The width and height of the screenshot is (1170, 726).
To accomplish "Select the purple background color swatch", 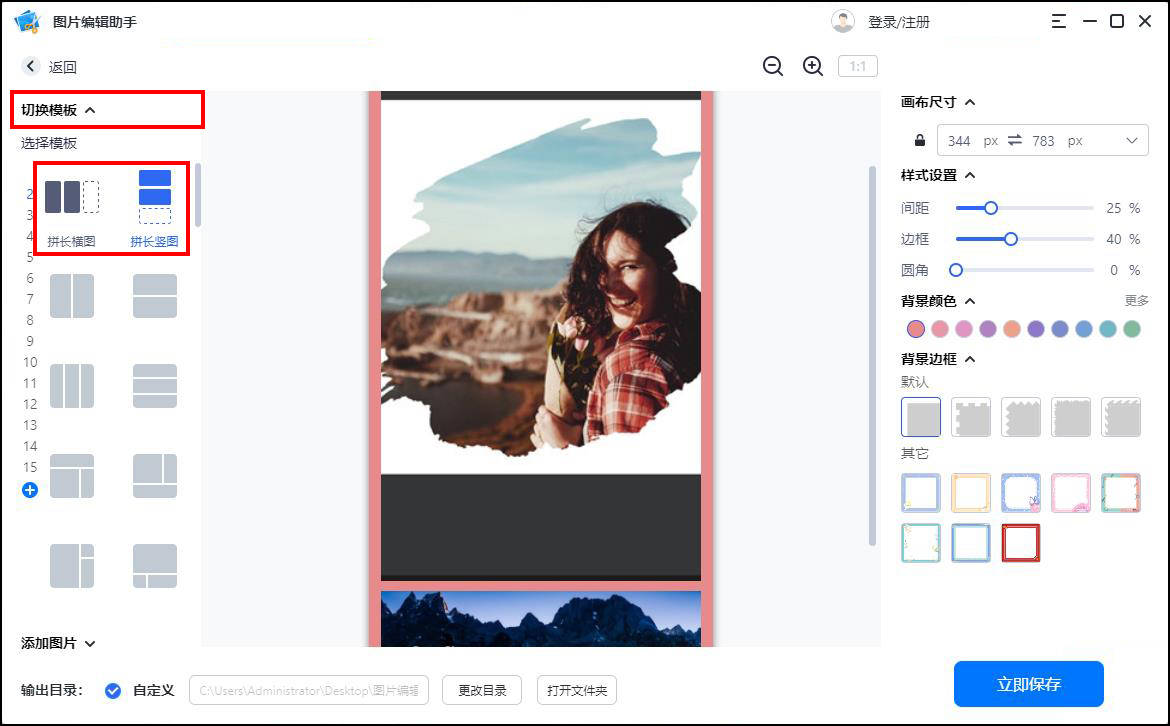I will click(988, 328).
